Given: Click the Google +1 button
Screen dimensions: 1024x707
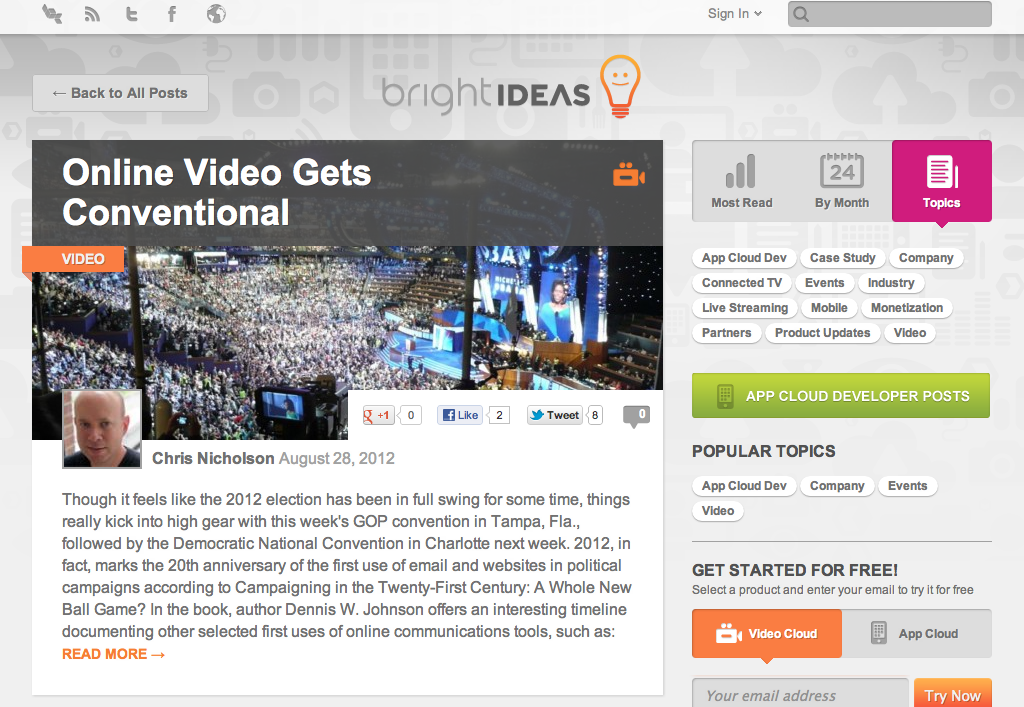Looking at the screenshot, I should pos(379,415).
